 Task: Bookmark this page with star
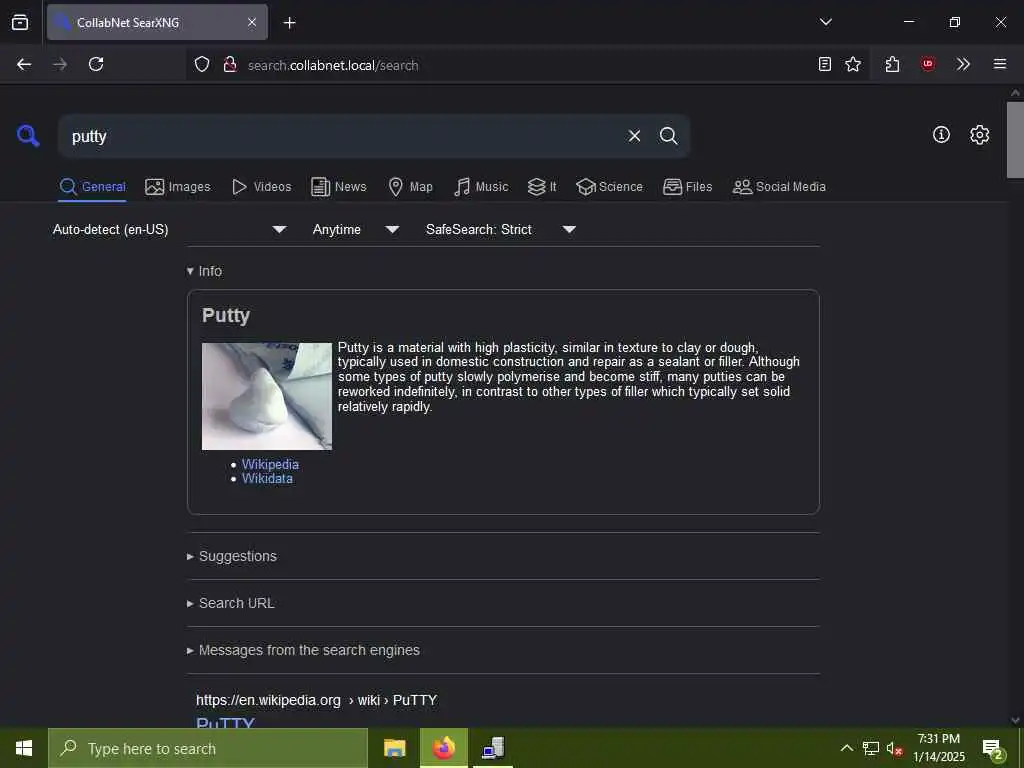click(853, 64)
